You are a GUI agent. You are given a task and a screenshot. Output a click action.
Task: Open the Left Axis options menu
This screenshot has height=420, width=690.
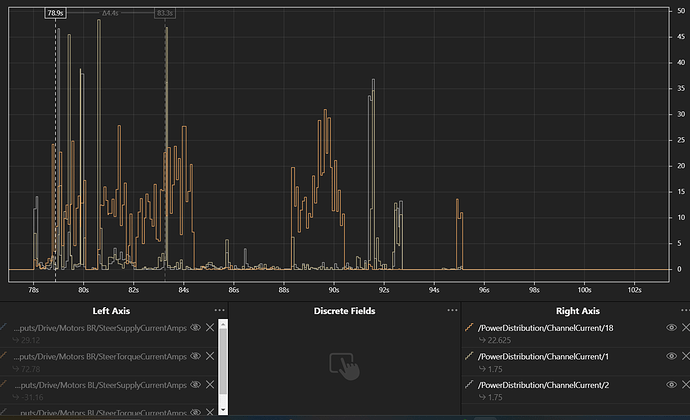[219, 310]
